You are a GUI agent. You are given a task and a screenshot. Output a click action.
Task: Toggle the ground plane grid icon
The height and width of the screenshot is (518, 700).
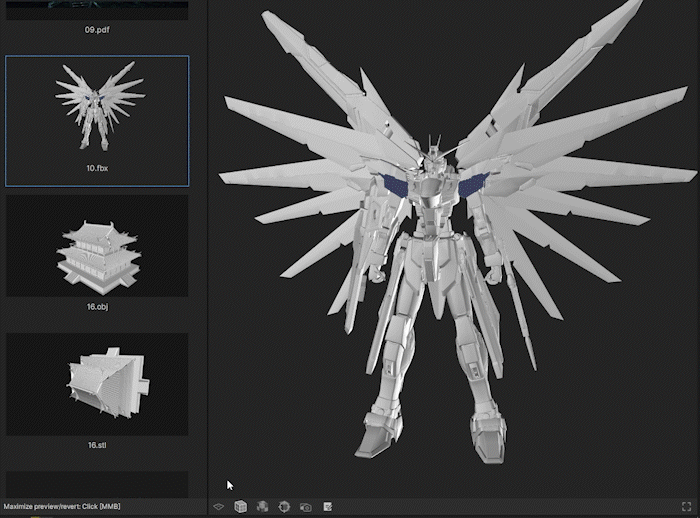[x=218, y=506]
